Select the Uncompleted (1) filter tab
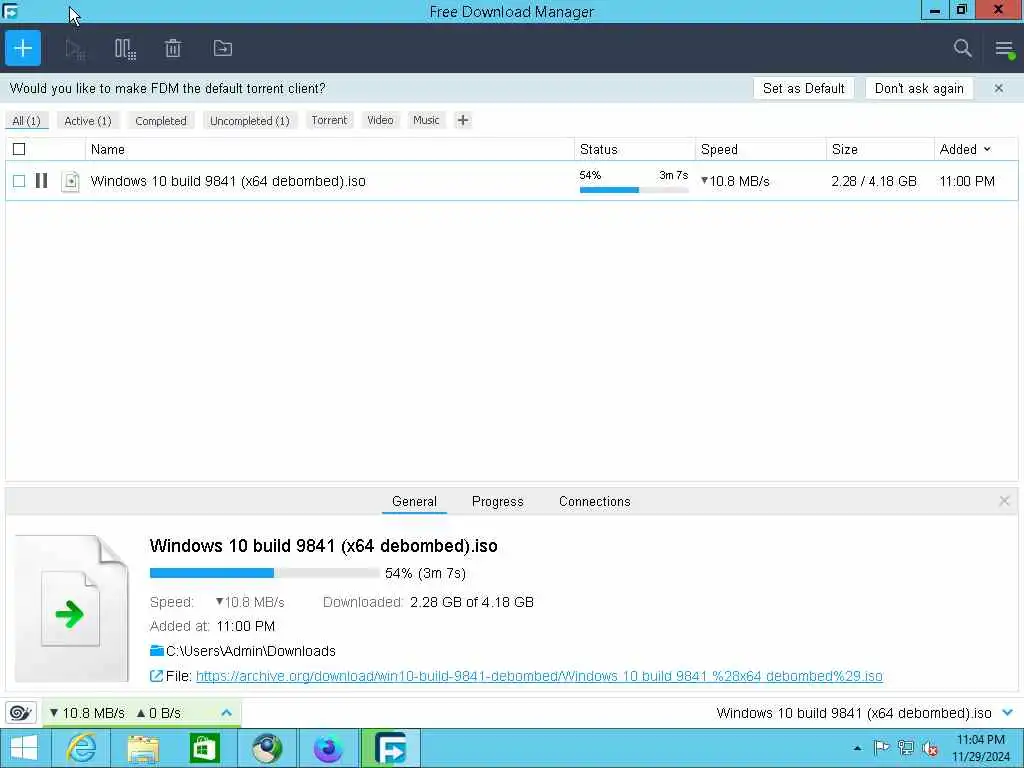Viewport: 1024px width, 768px height. [249, 121]
